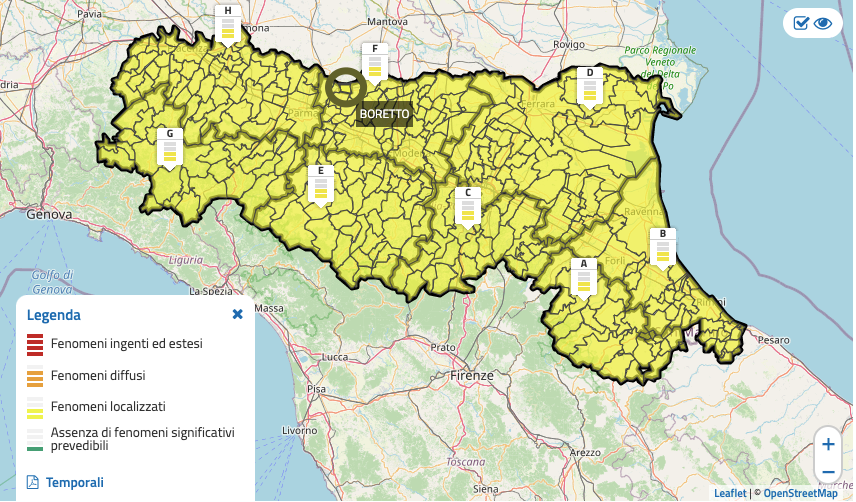Click the Rovigo city label
The width and height of the screenshot is (856, 502).
[x=569, y=45]
